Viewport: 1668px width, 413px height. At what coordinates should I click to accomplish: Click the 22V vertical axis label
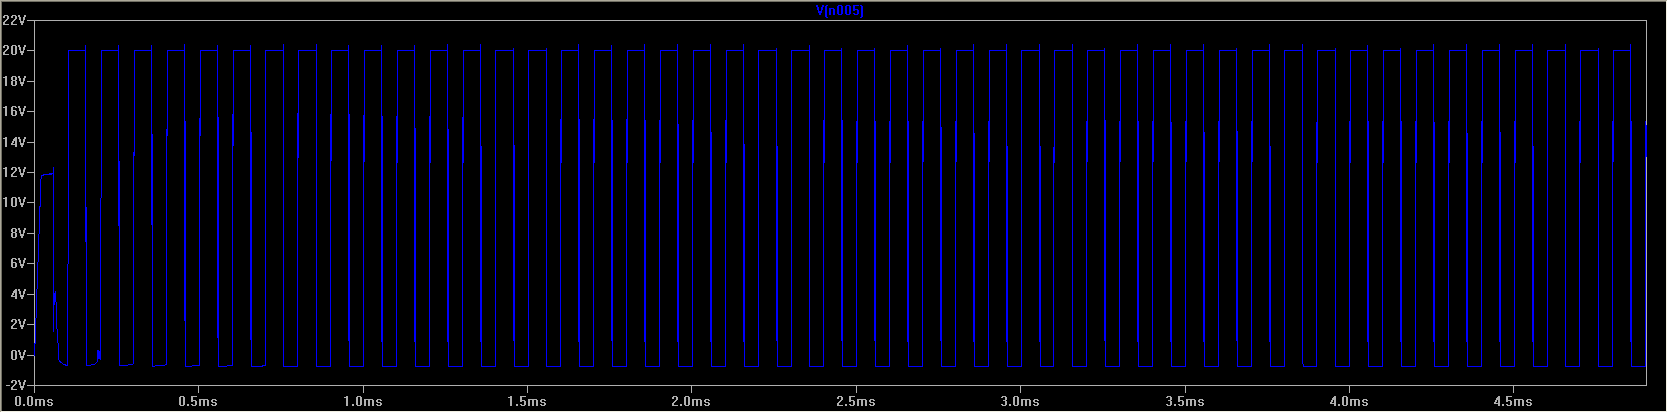pos(14,19)
